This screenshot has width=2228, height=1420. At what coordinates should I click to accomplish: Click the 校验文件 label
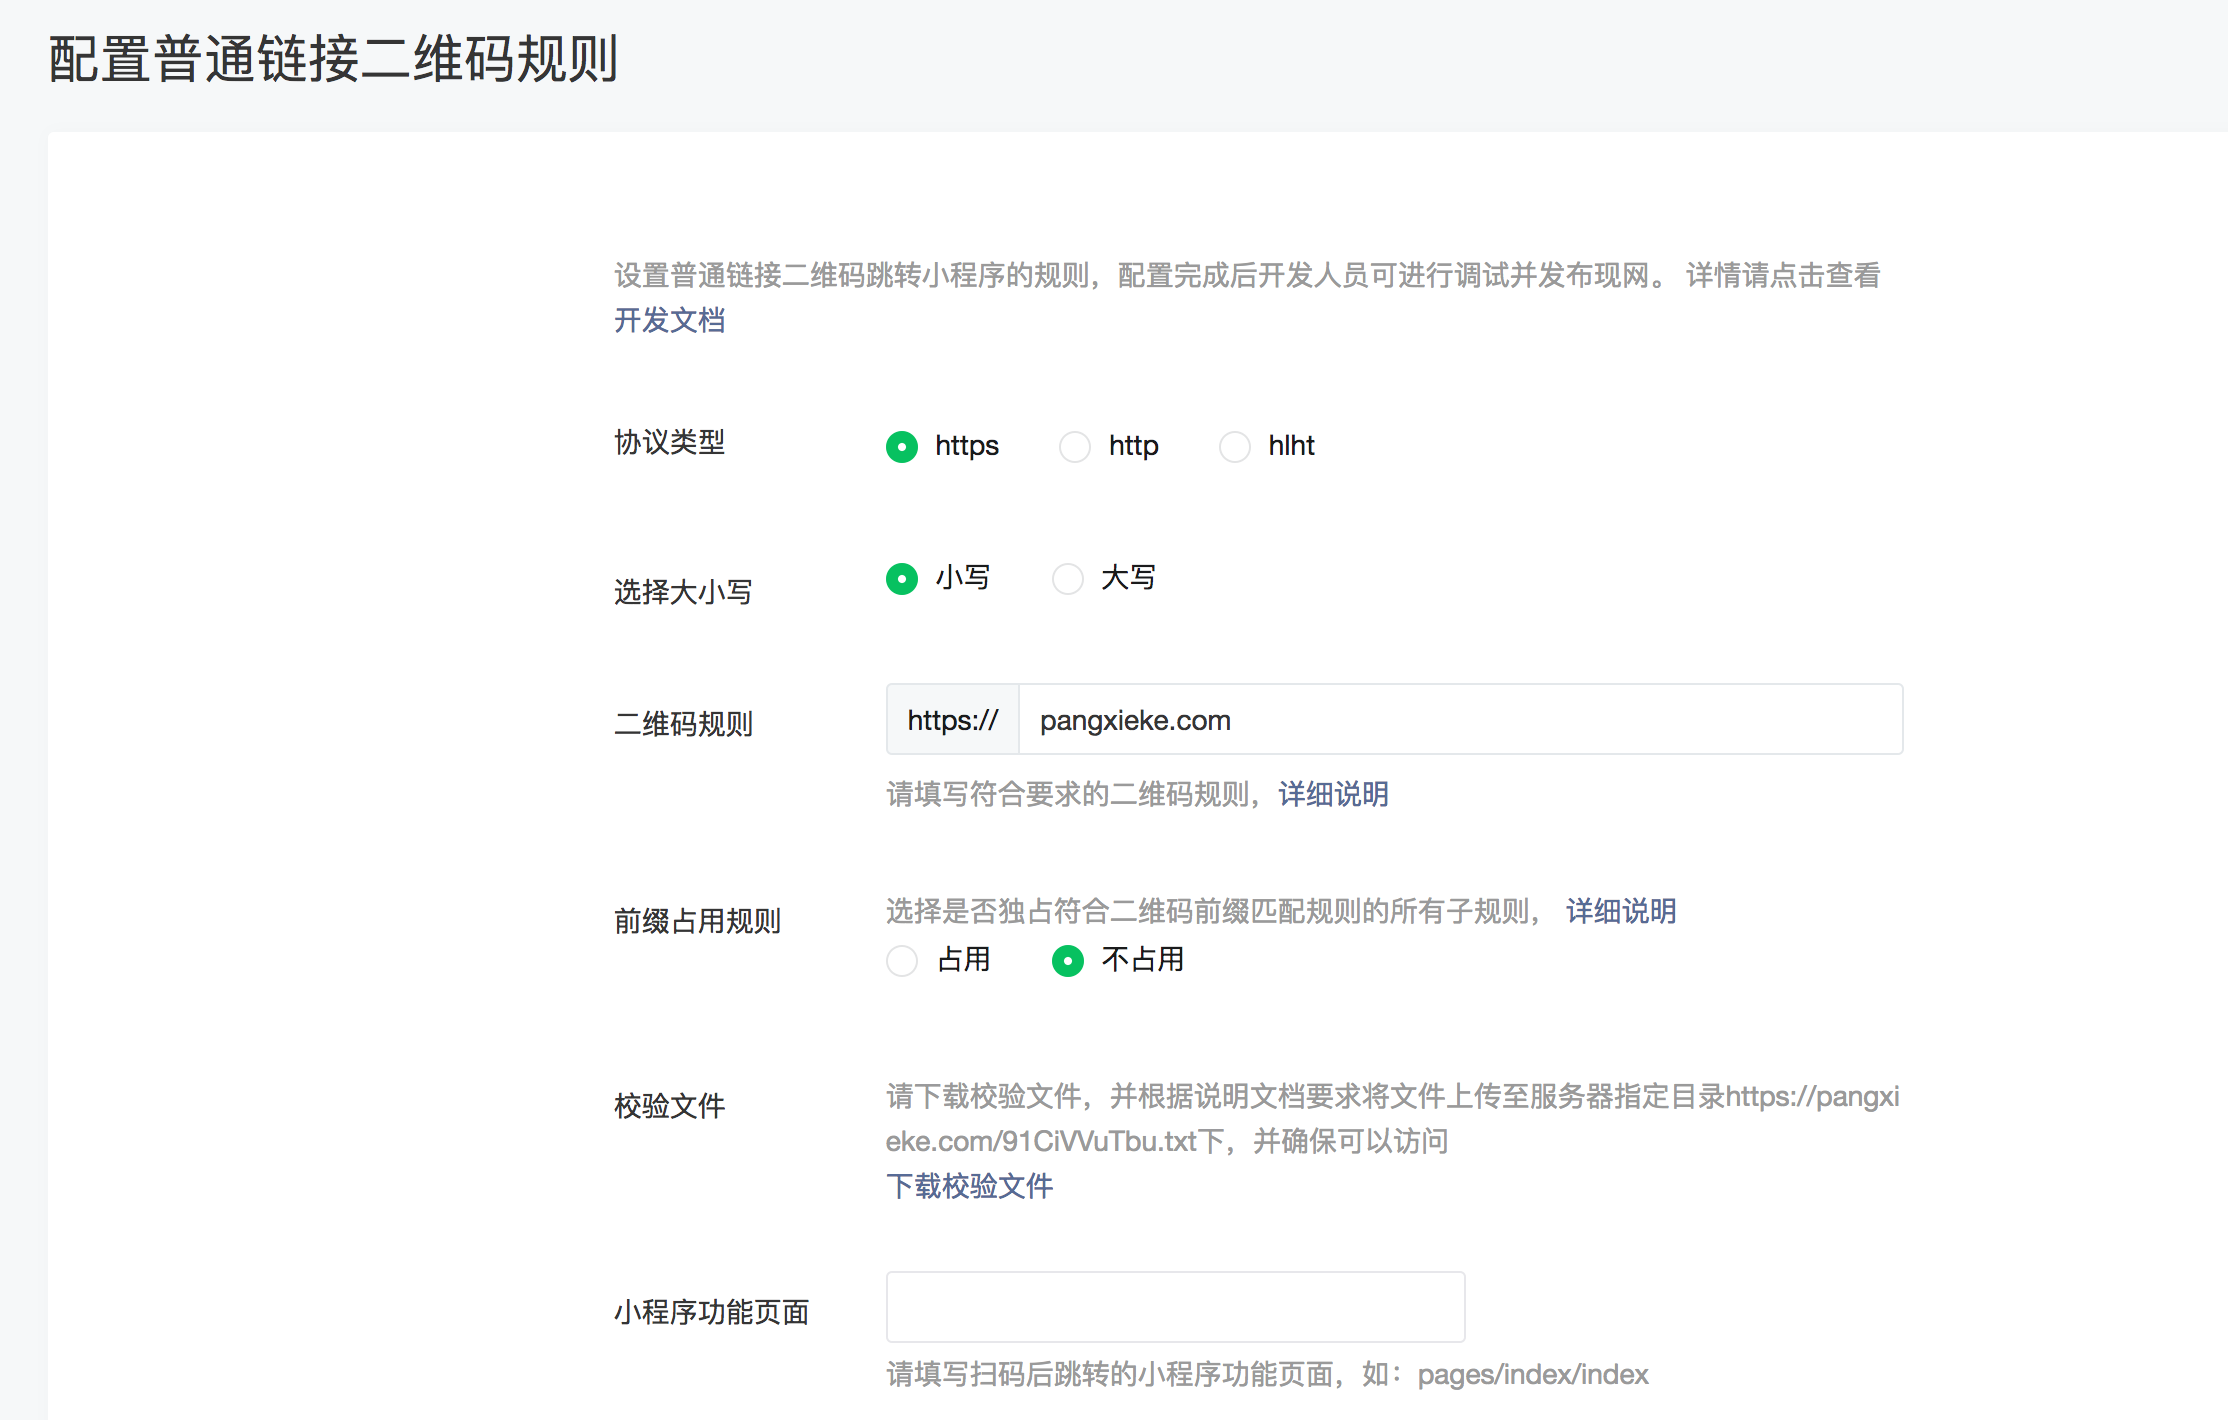(669, 1106)
